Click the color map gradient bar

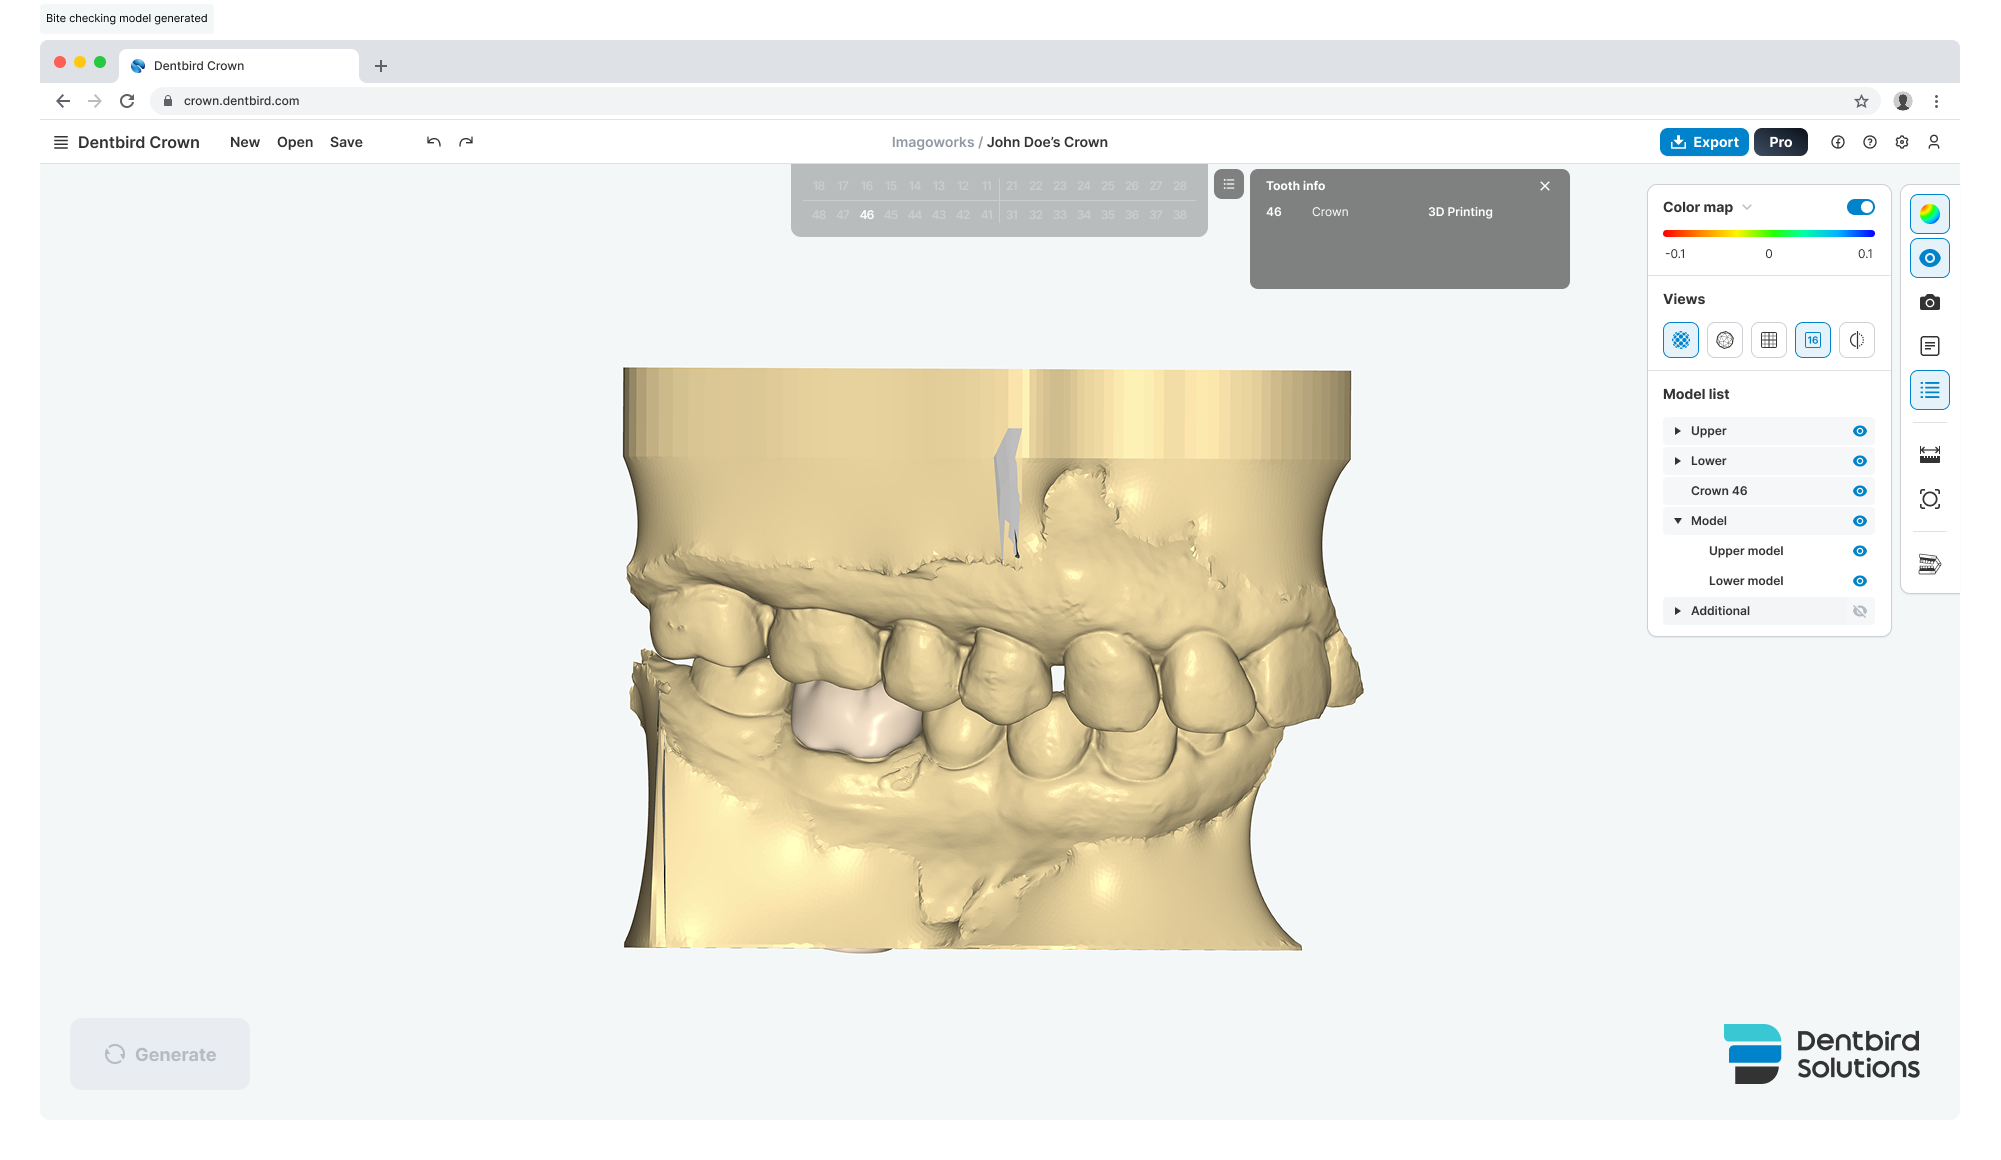[1767, 233]
